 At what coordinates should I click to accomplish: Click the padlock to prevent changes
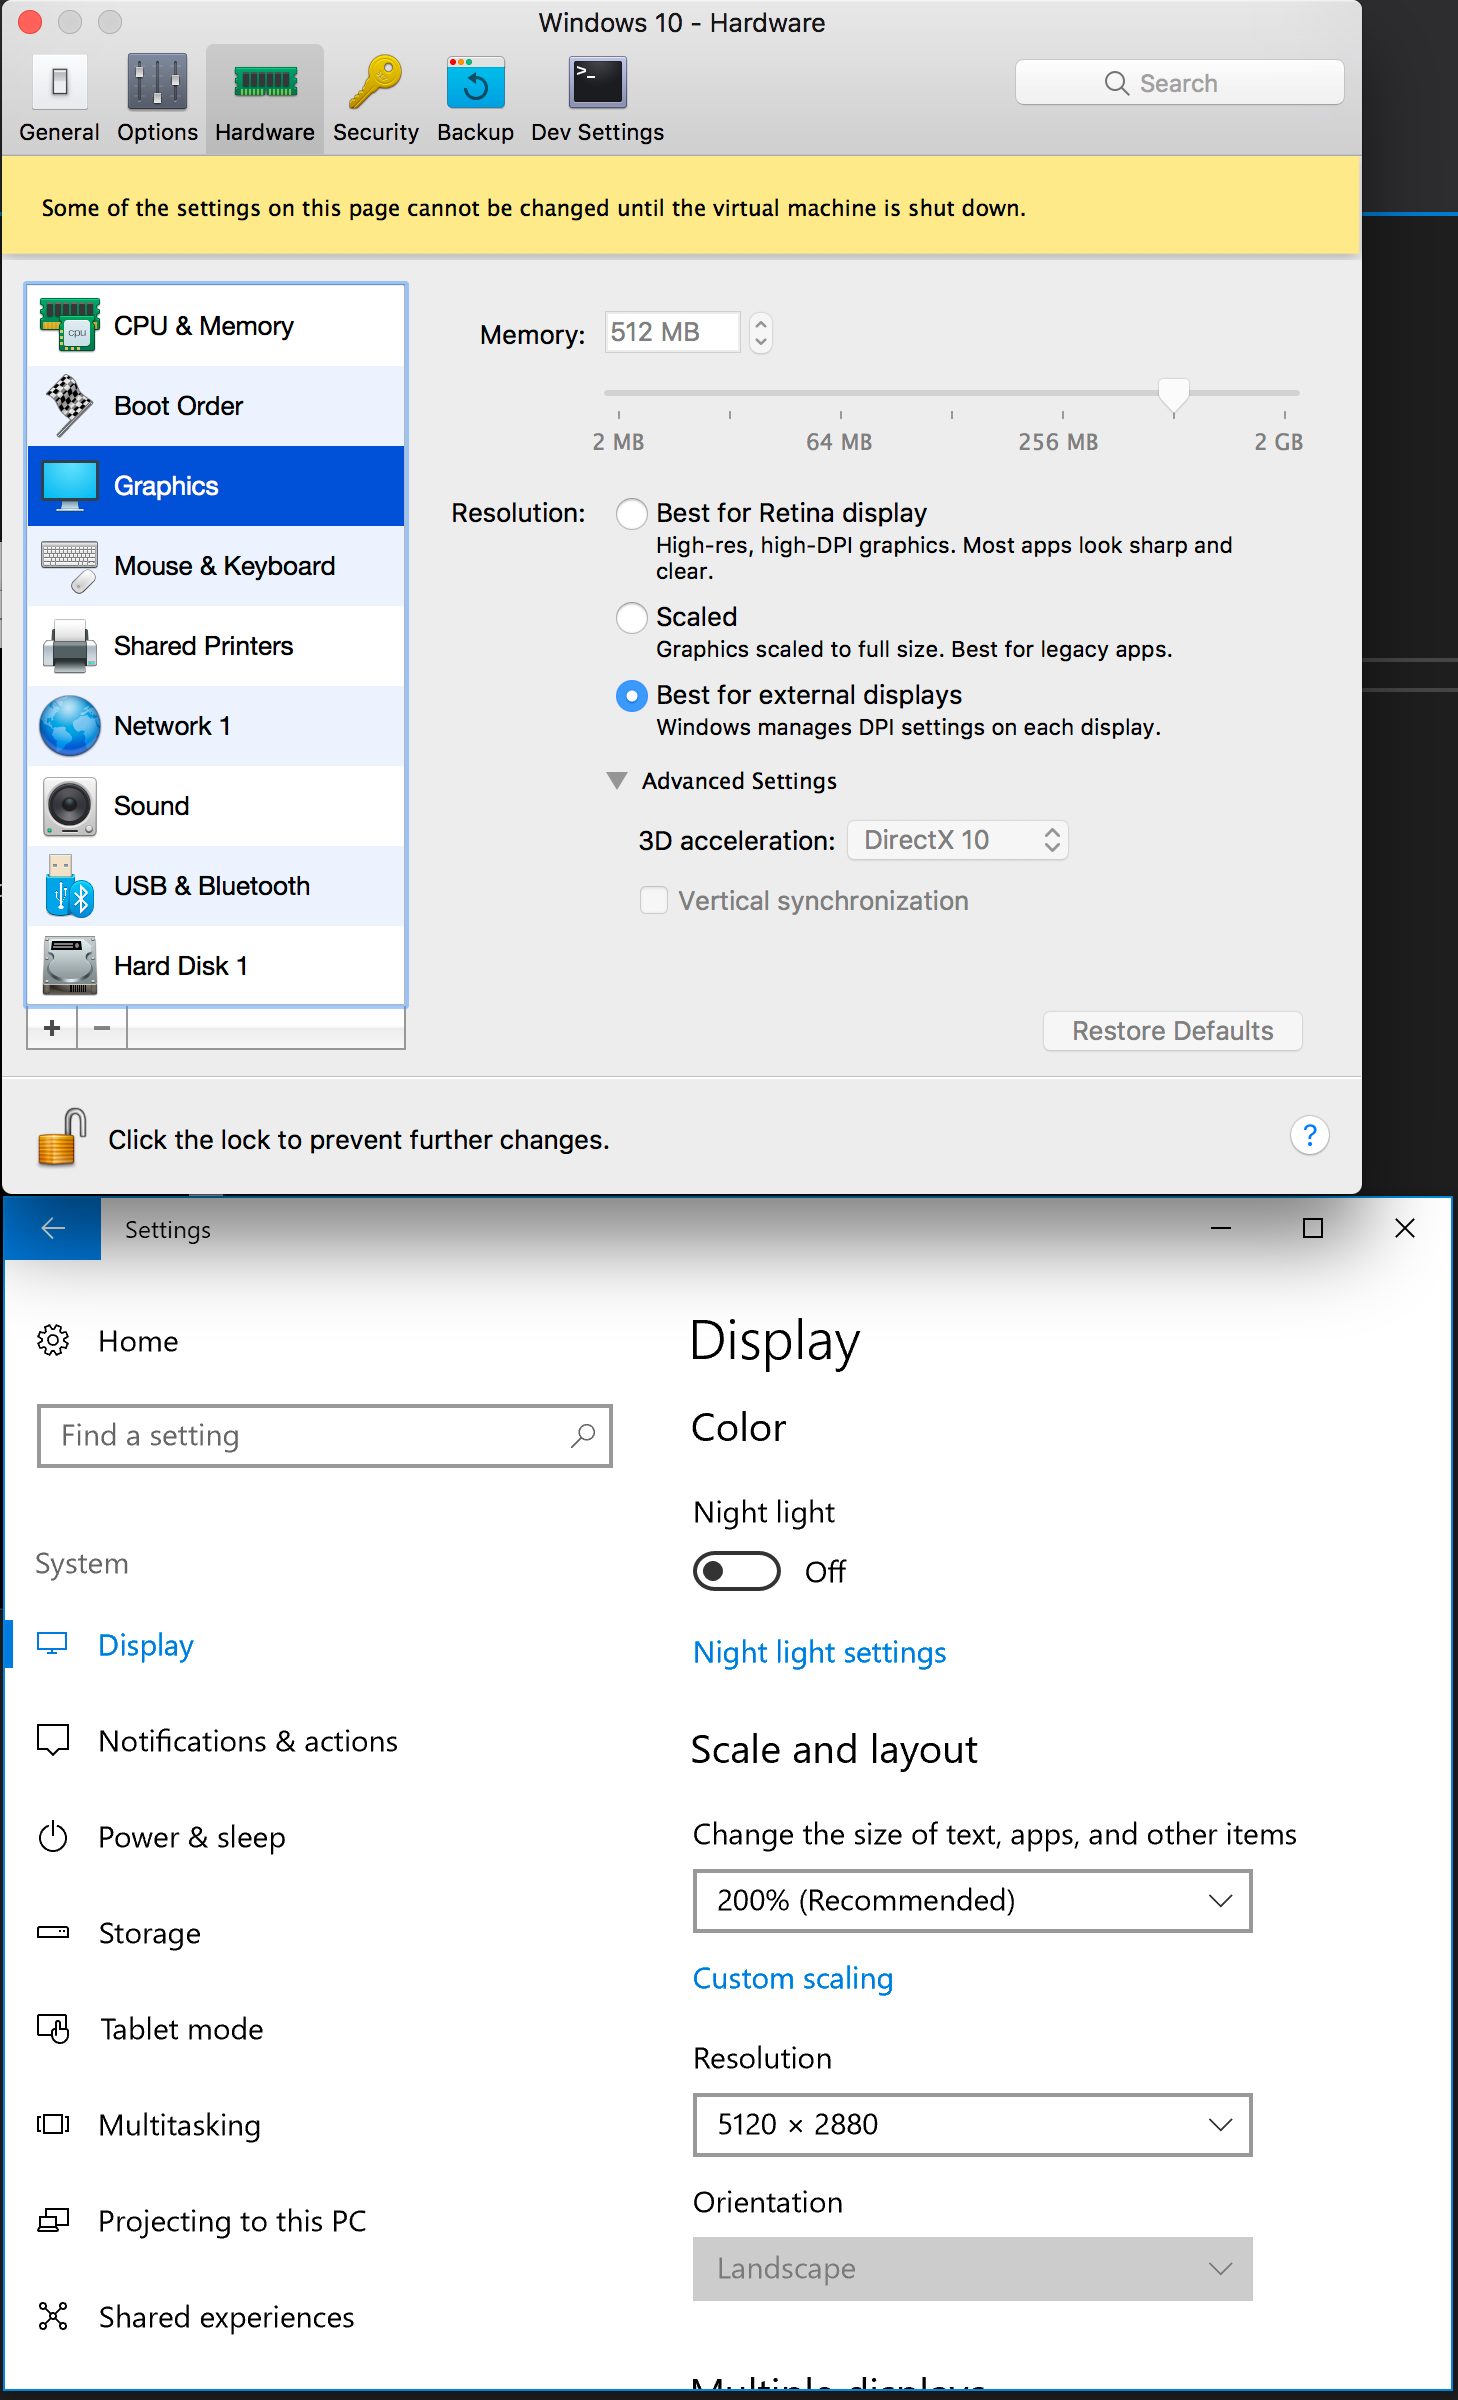coord(60,1137)
